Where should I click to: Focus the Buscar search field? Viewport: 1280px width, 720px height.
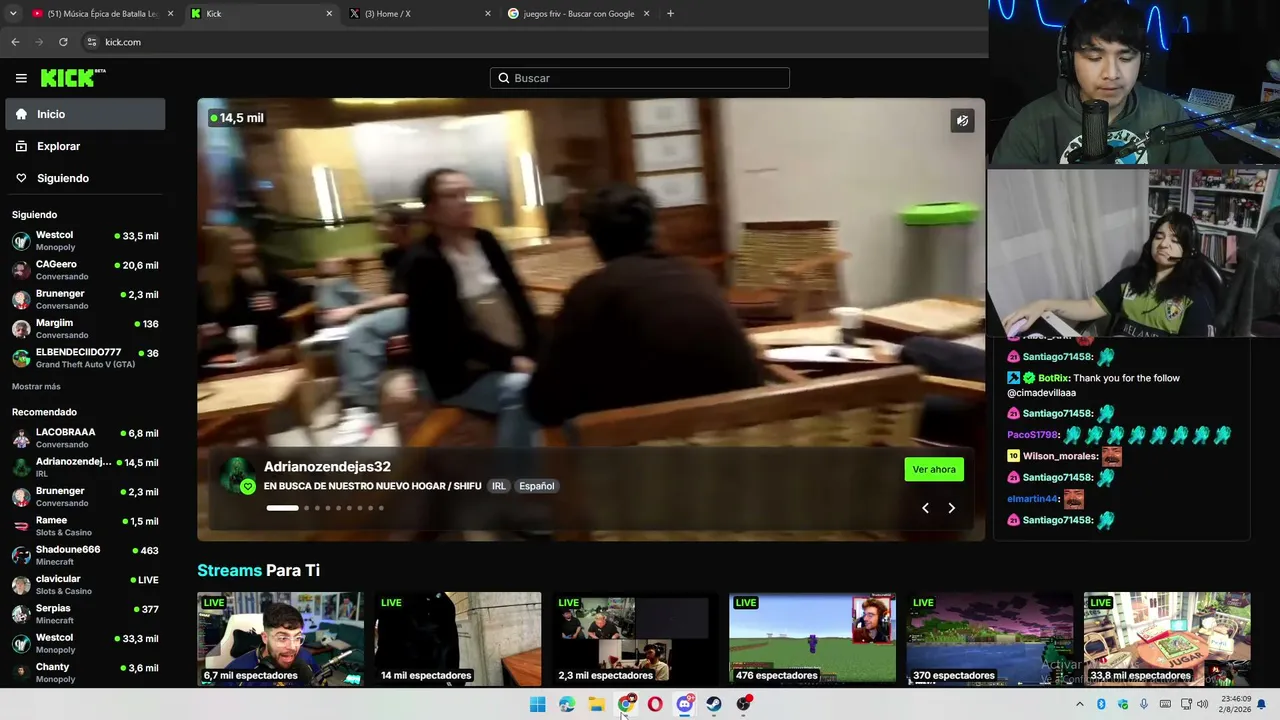point(640,78)
